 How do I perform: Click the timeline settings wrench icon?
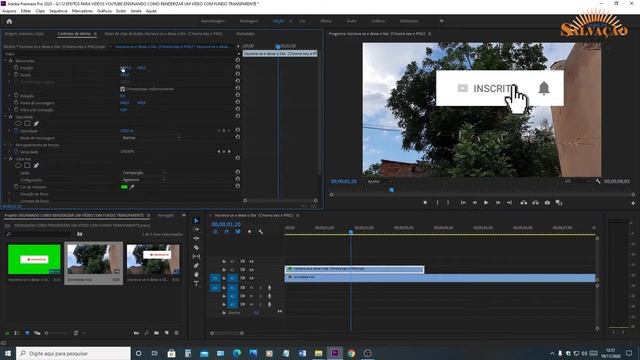click(260, 232)
